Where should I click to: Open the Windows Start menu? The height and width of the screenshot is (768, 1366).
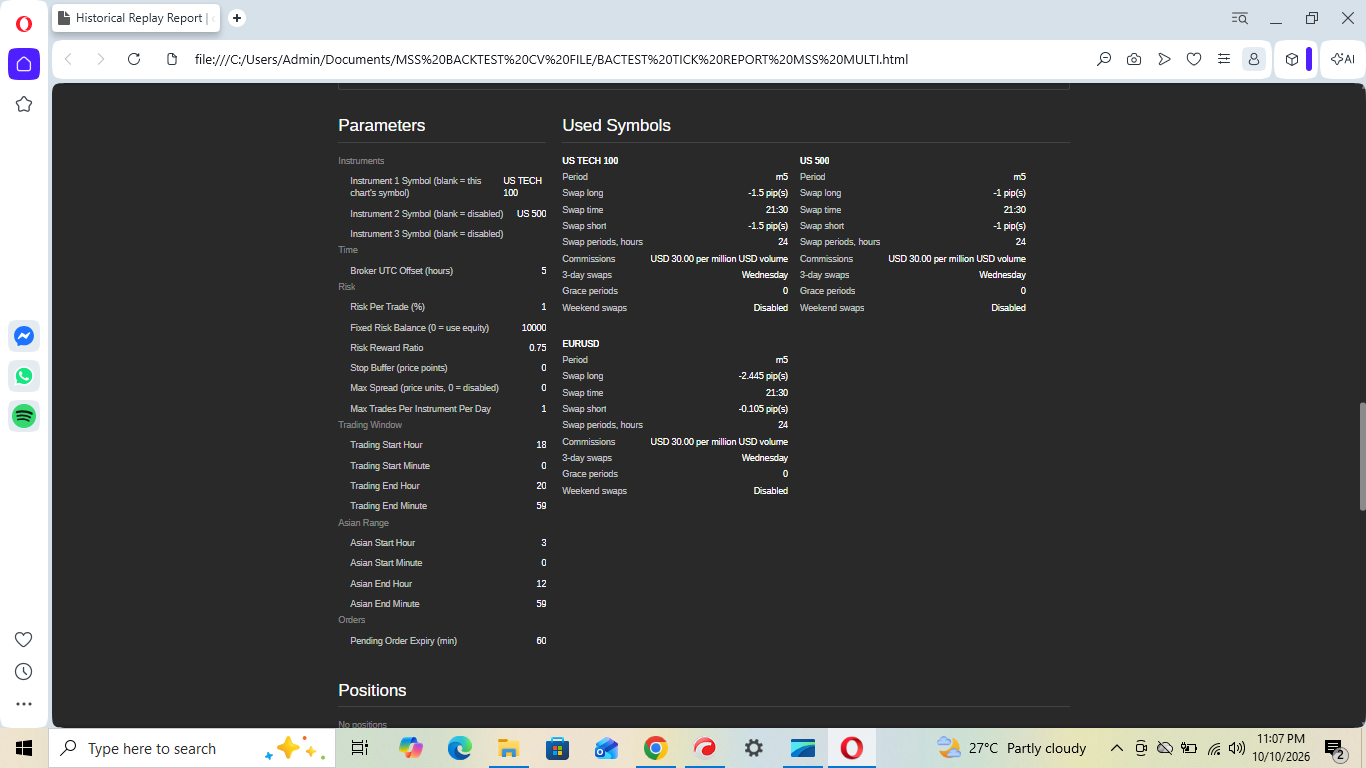click(24, 748)
